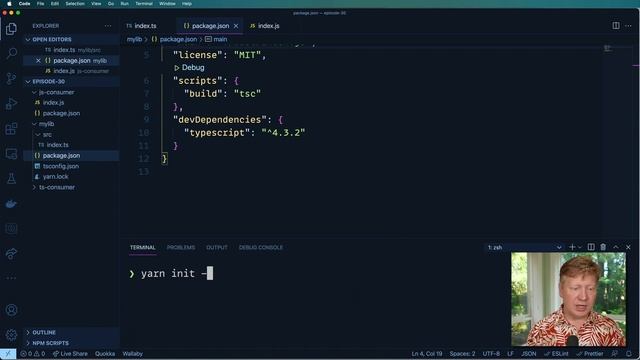
Task: Open the Terminal menu in menu bar
Action: tap(144, 4)
